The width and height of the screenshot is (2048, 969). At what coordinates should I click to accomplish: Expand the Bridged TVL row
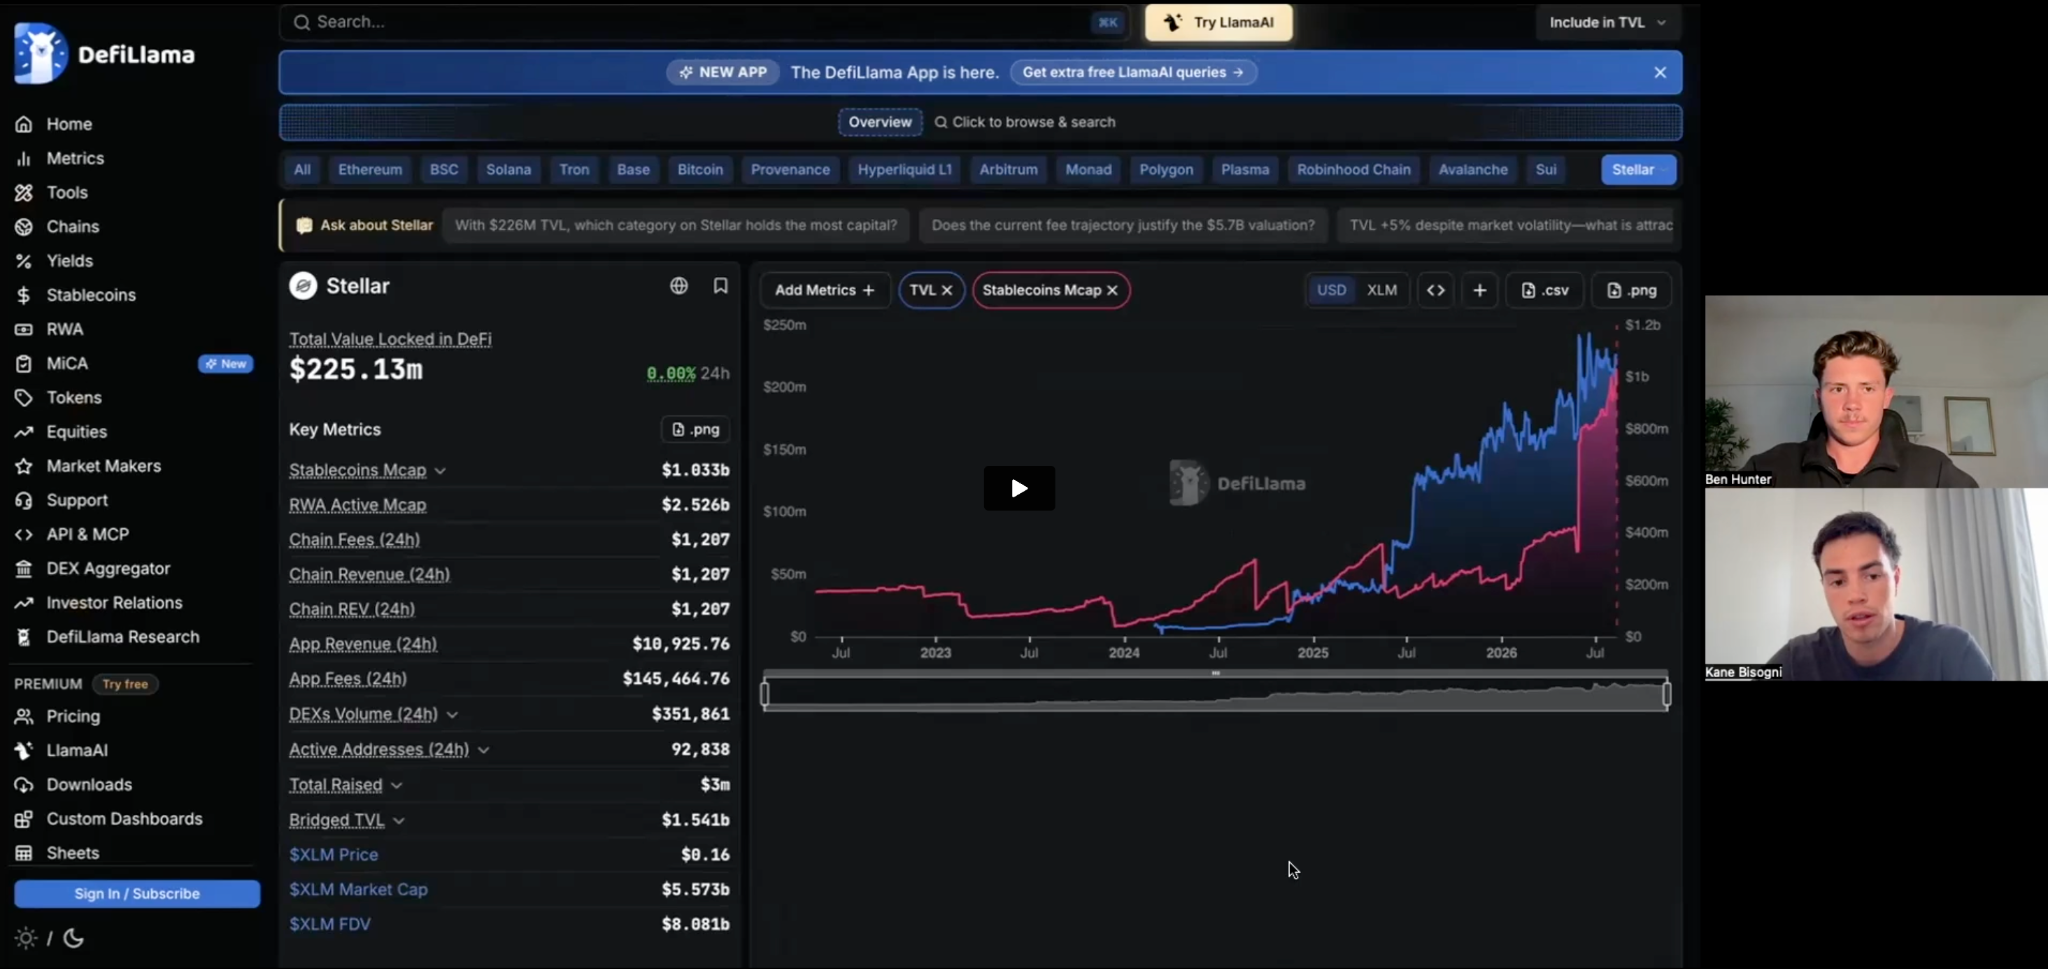pos(399,821)
